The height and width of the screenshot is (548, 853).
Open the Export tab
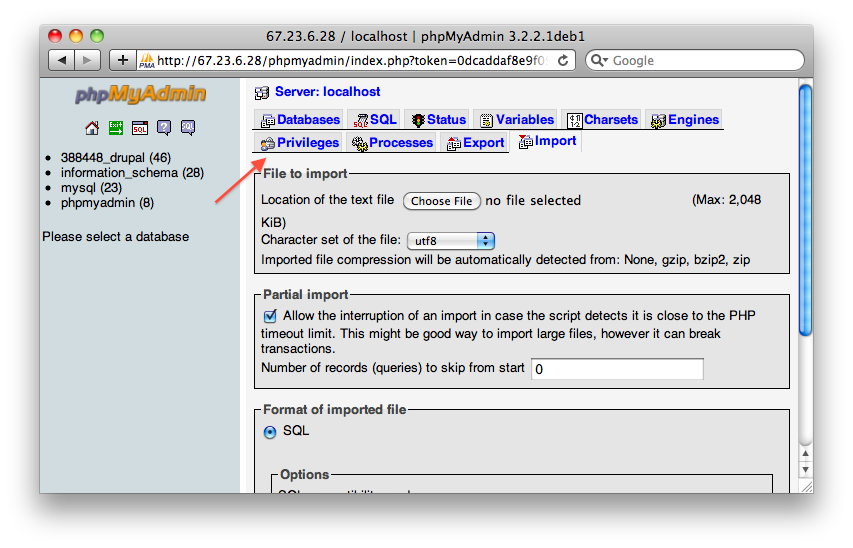pyautogui.click(x=475, y=143)
